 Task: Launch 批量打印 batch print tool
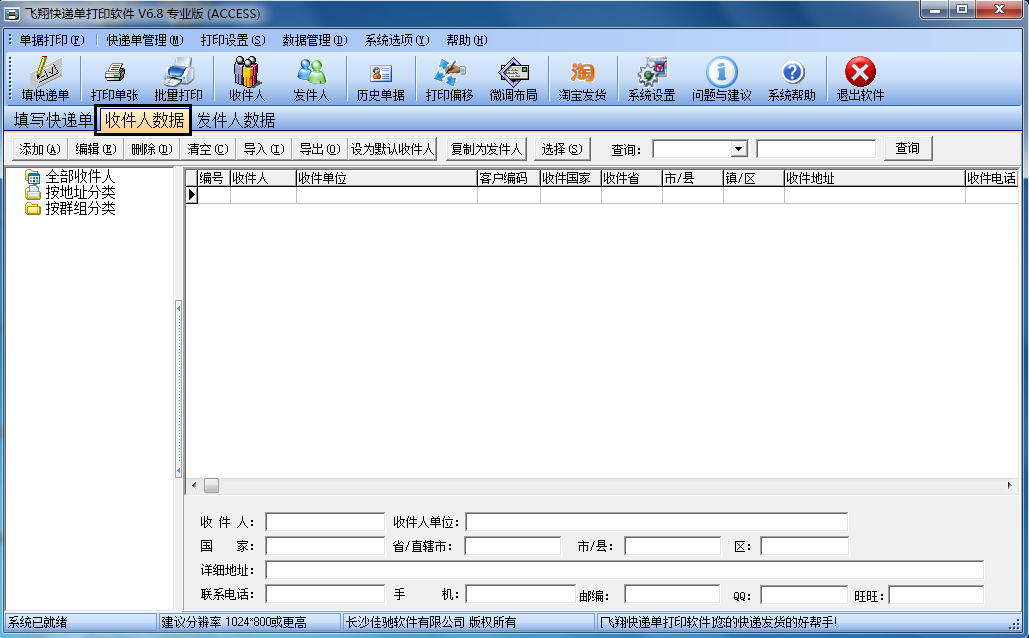[x=178, y=79]
